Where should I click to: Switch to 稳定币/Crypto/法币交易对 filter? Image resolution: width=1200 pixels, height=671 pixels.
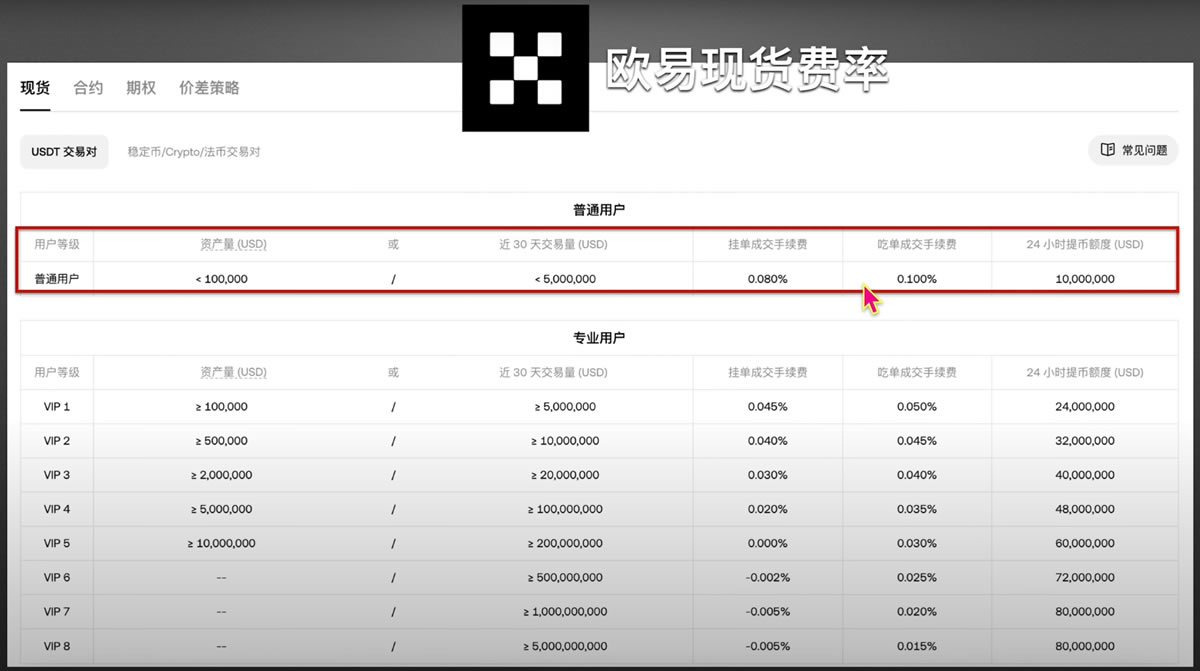click(x=193, y=151)
